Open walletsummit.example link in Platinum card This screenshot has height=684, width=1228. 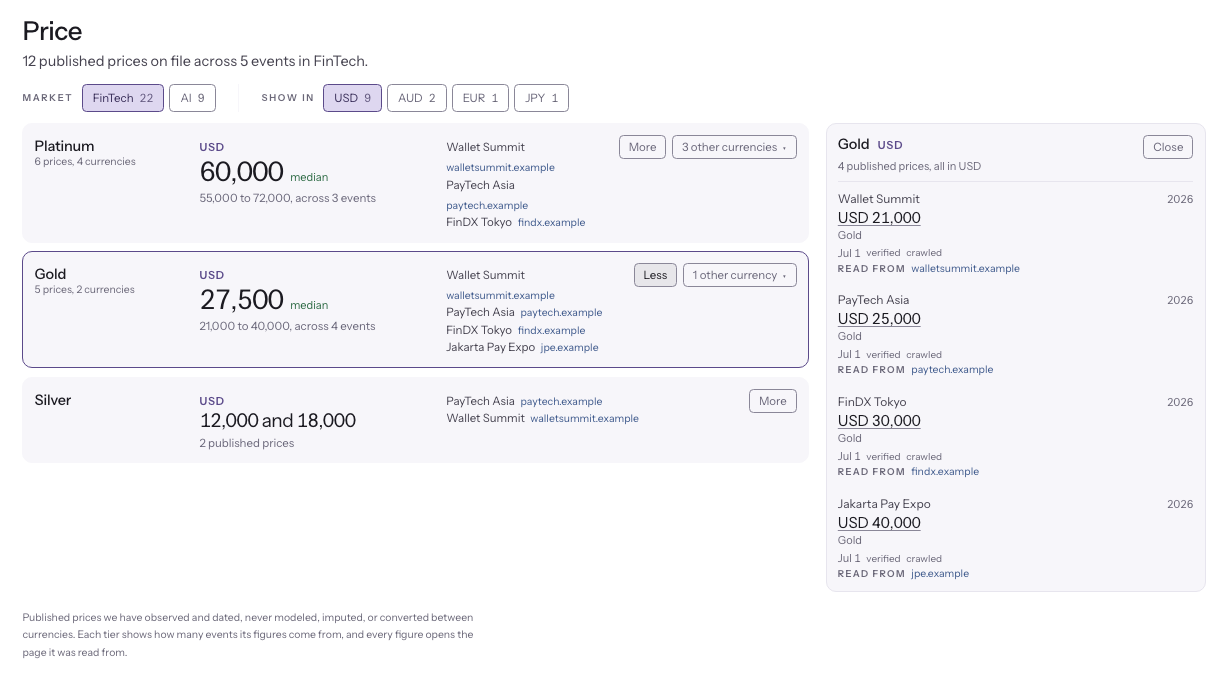point(500,168)
